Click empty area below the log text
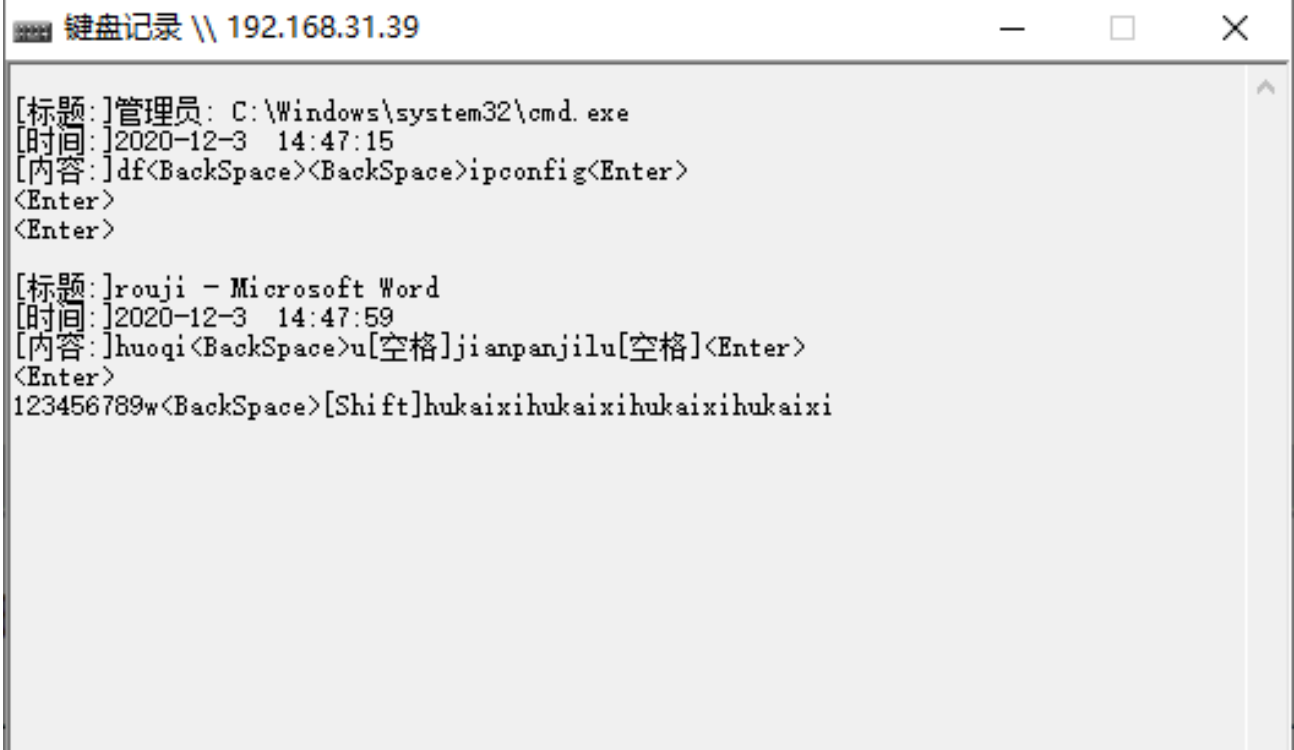This screenshot has height=750, width=1294. click(600, 580)
